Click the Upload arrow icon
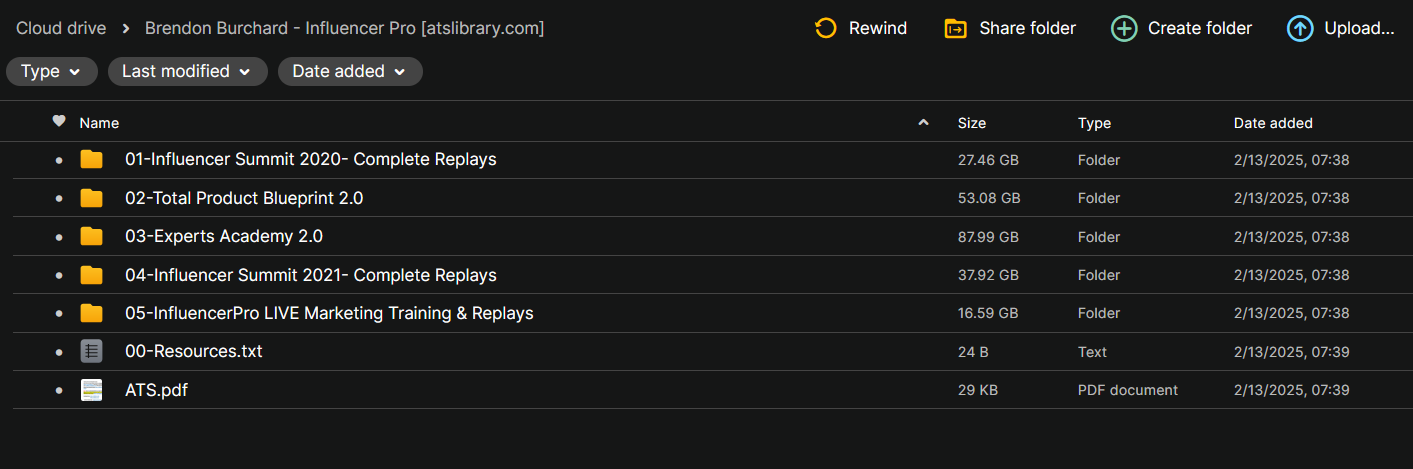 pos(1300,28)
